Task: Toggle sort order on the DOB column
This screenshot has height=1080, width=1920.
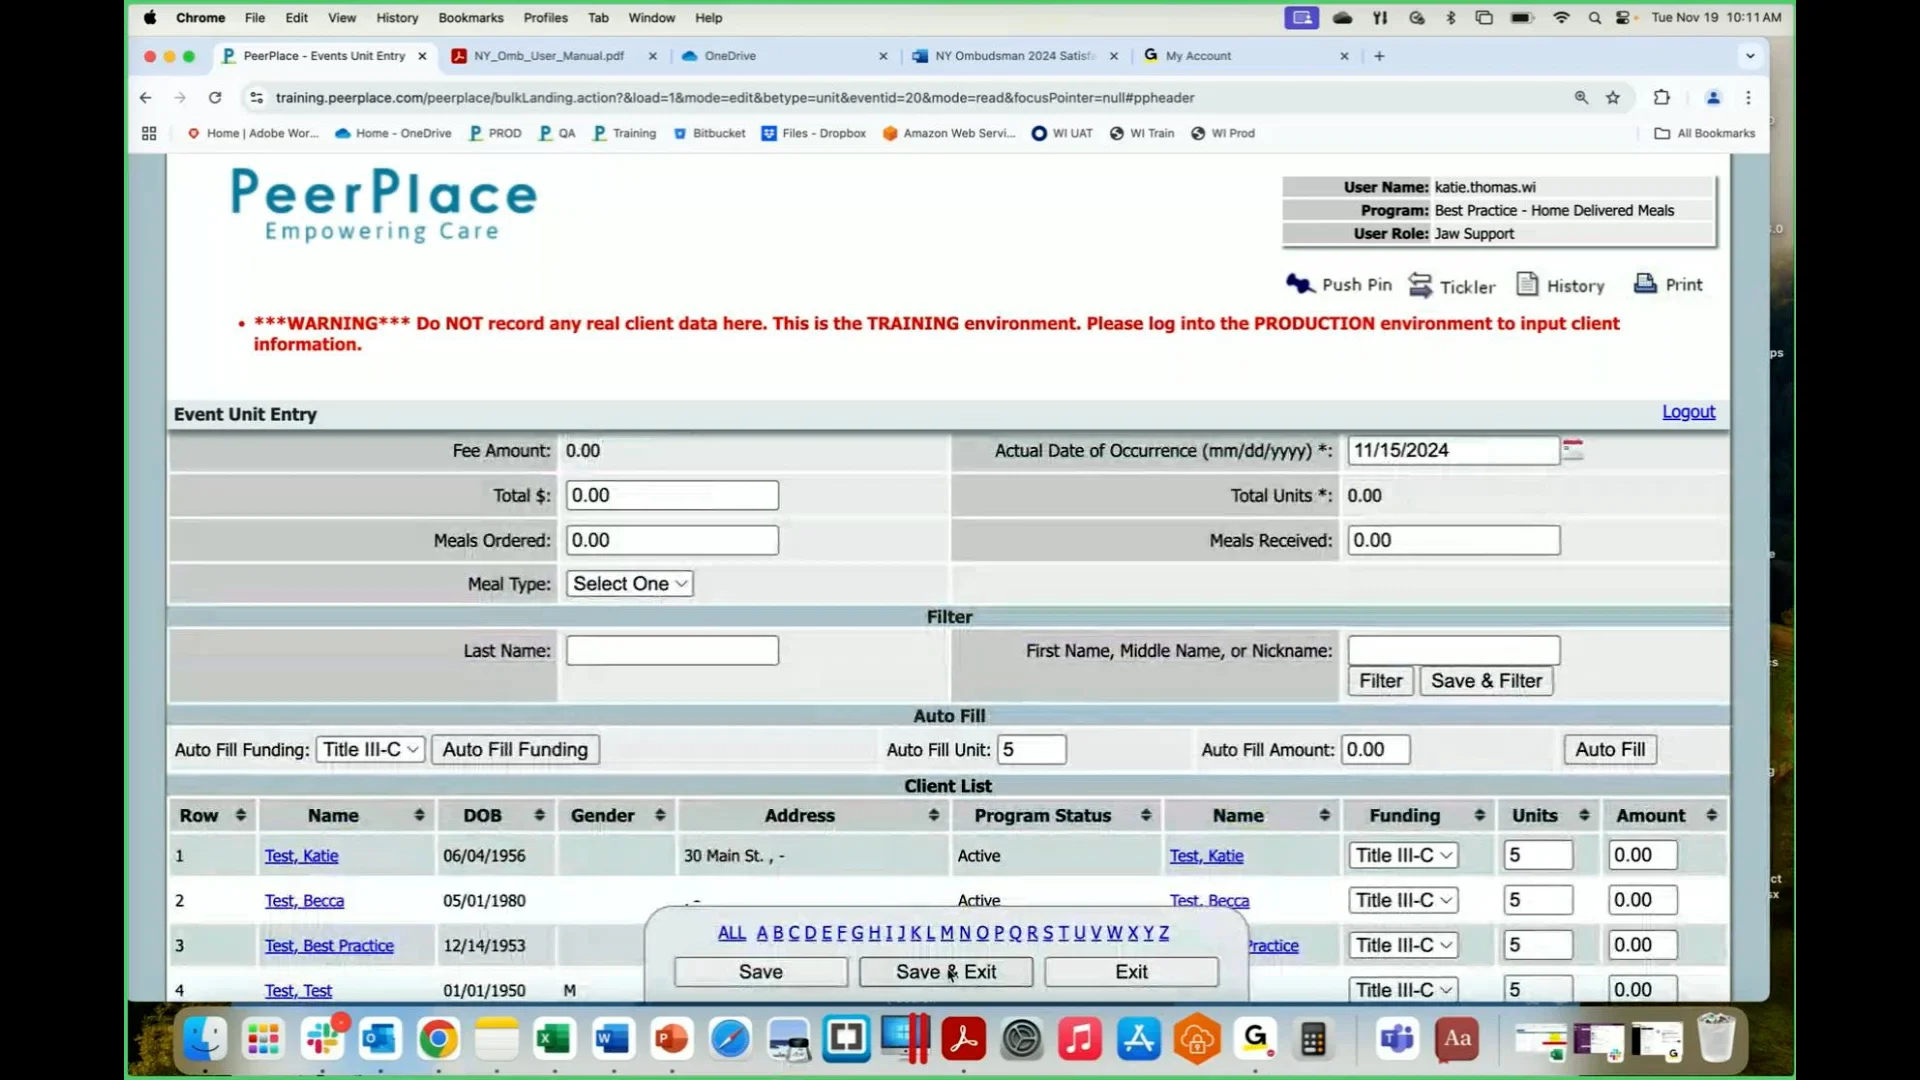Action: (x=540, y=815)
